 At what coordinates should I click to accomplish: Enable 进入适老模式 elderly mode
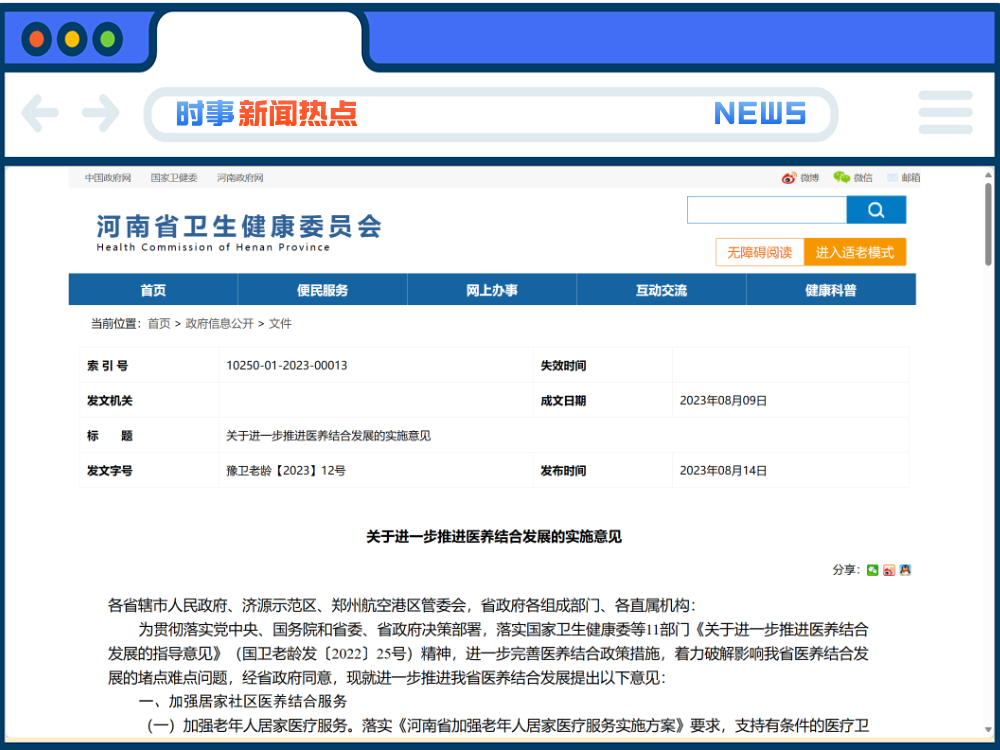pyautogui.click(x=856, y=253)
